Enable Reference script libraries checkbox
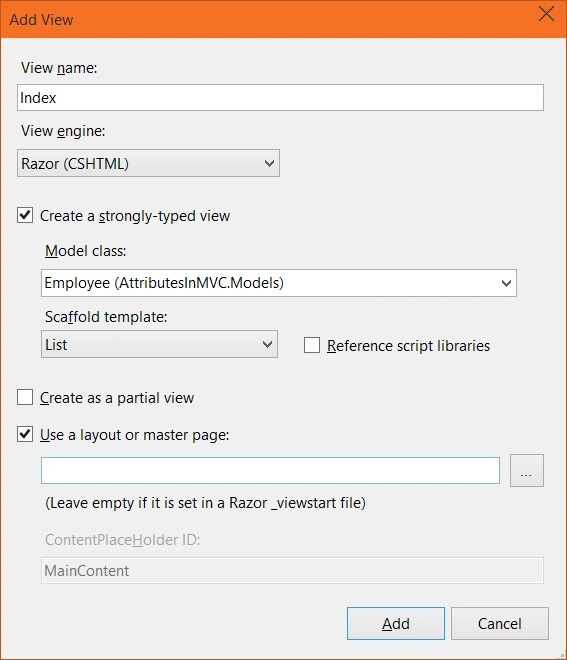The height and width of the screenshot is (660, 567). [312, 345]
